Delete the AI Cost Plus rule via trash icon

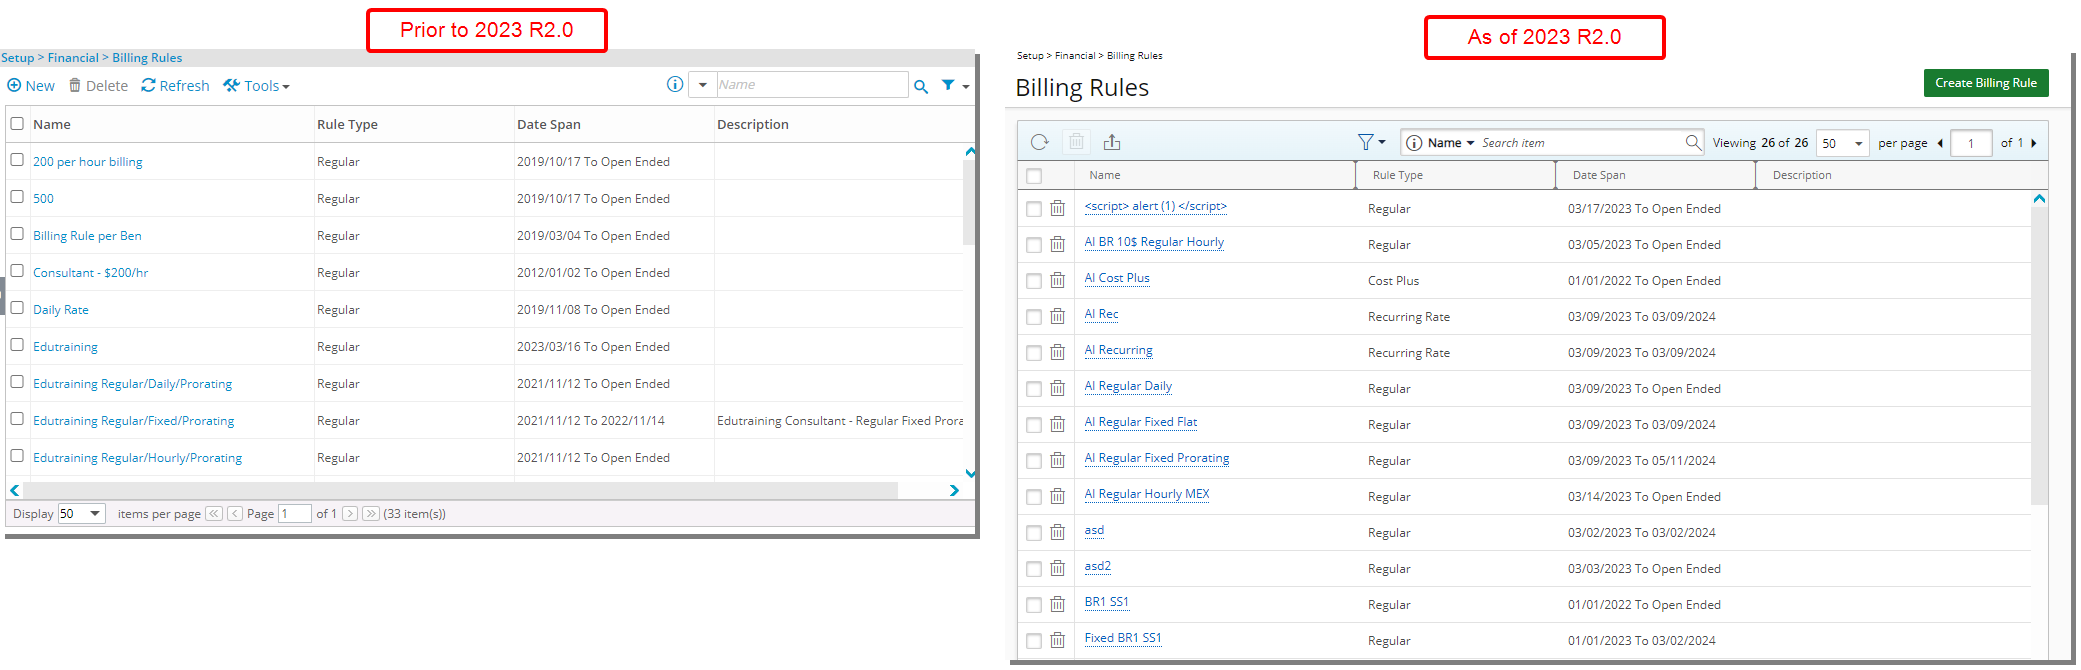coord(1058,281)
